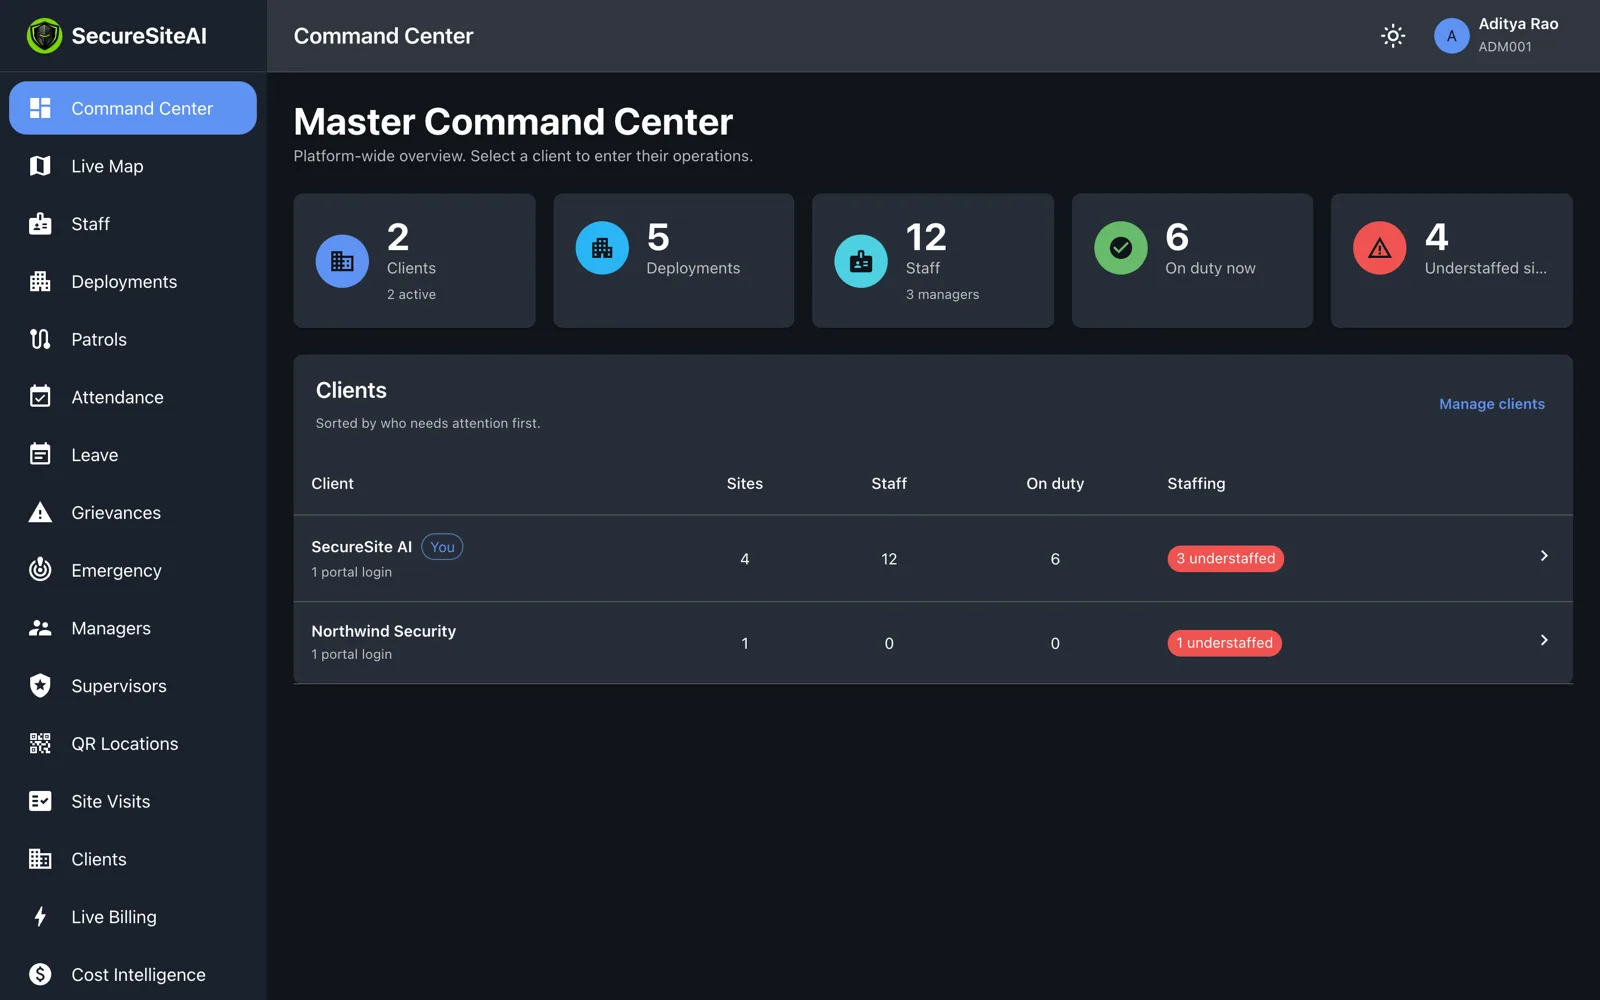Click the Master Command Center heading
The width and height of the screenshot is (1600, 1000).
[x=513, y=122]
